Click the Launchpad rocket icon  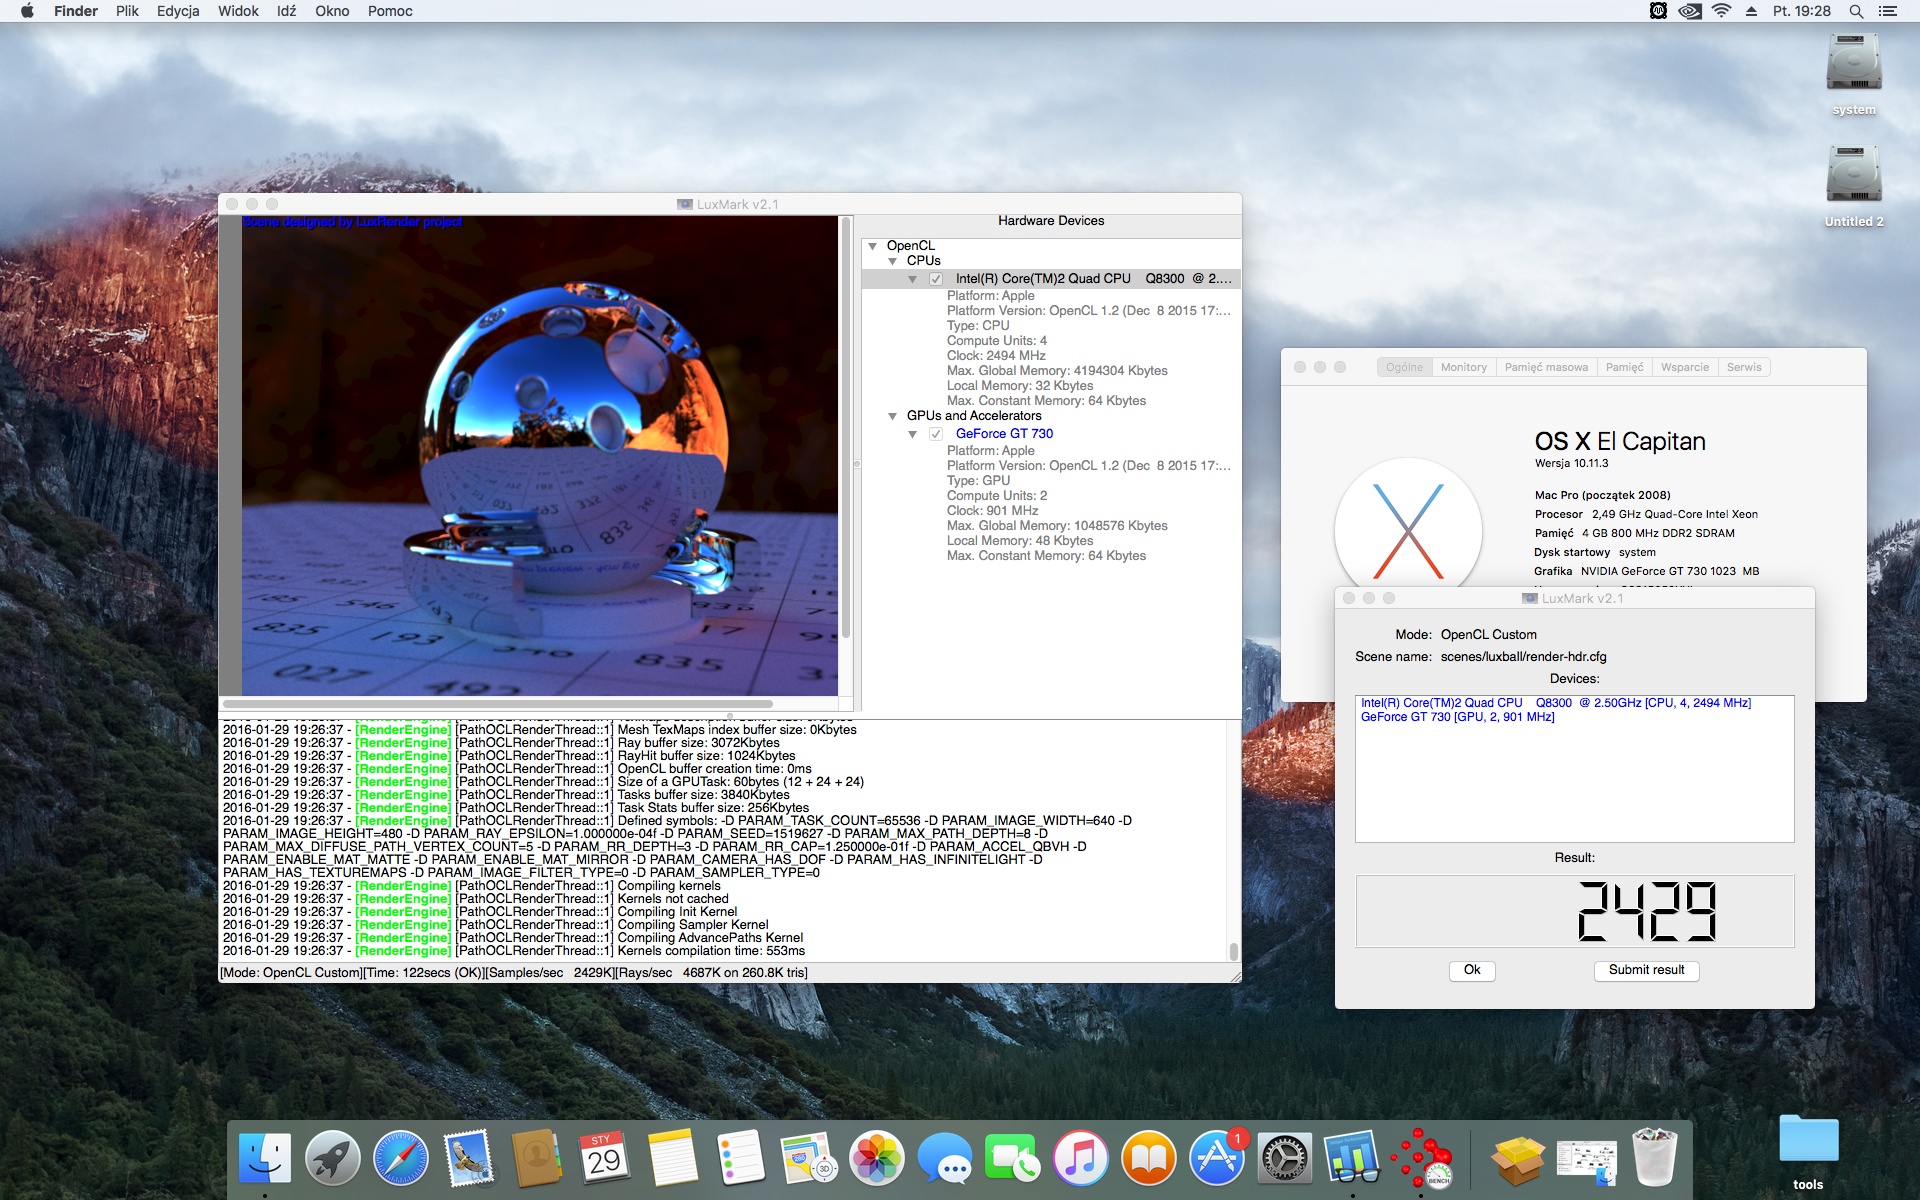click(x=333, y=1158)
